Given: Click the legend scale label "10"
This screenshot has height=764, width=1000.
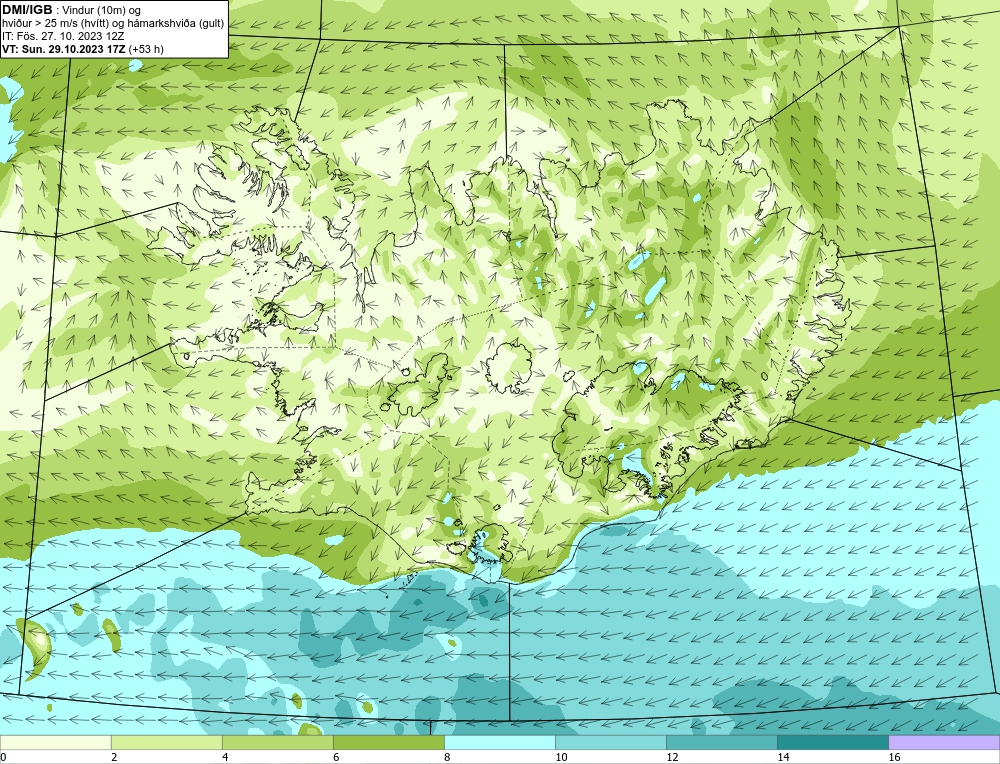Looking at the screenshot, I should tap(561, 757).
